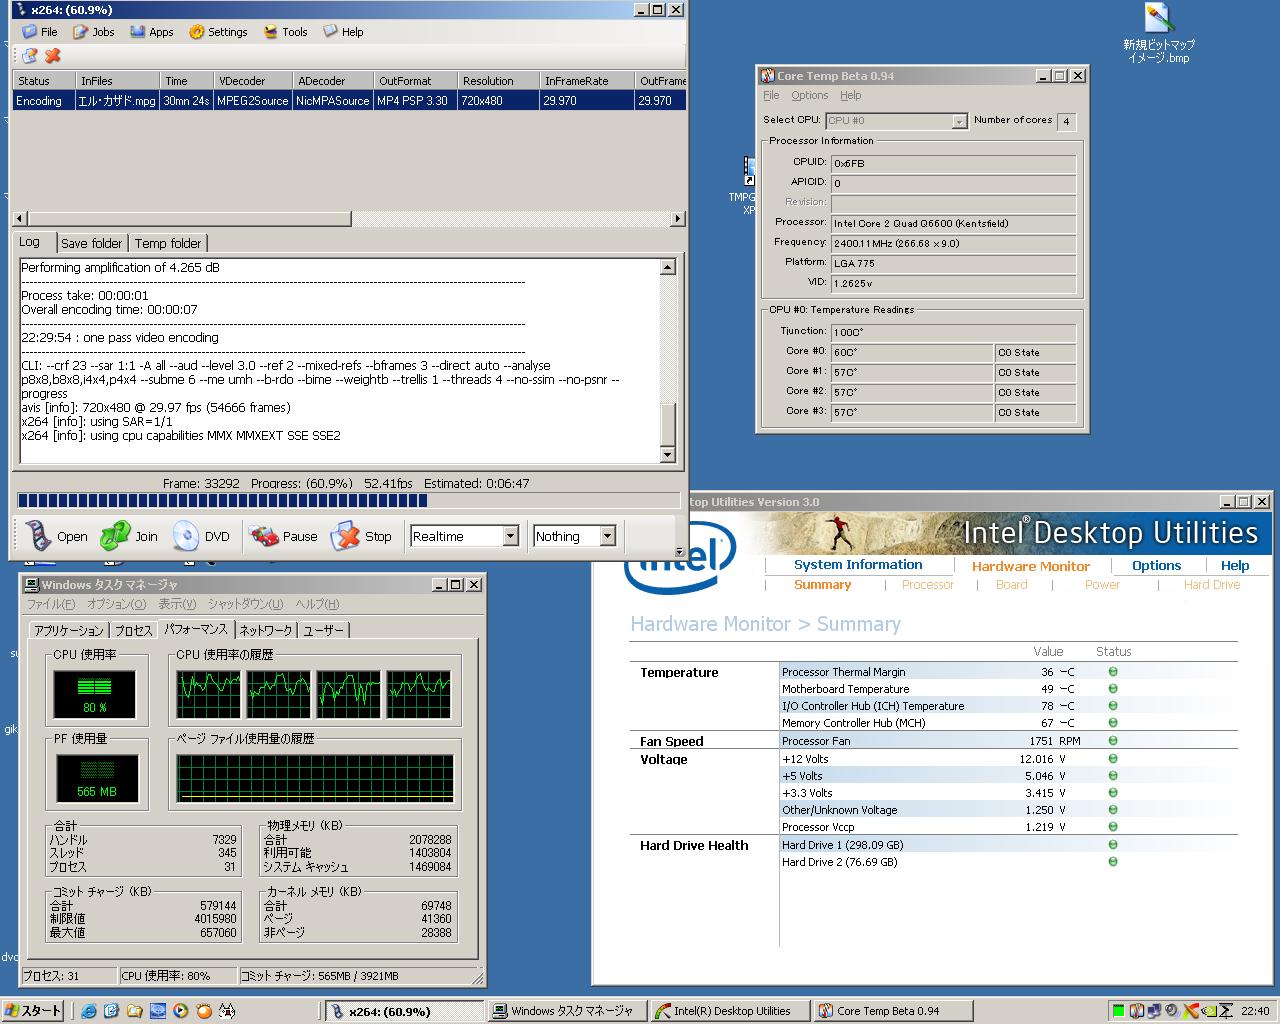The width and height of the screenshot is (1280, 1024).
Task: Expand the Nothing after-encoding dropdown
Action: pos(607,536)
